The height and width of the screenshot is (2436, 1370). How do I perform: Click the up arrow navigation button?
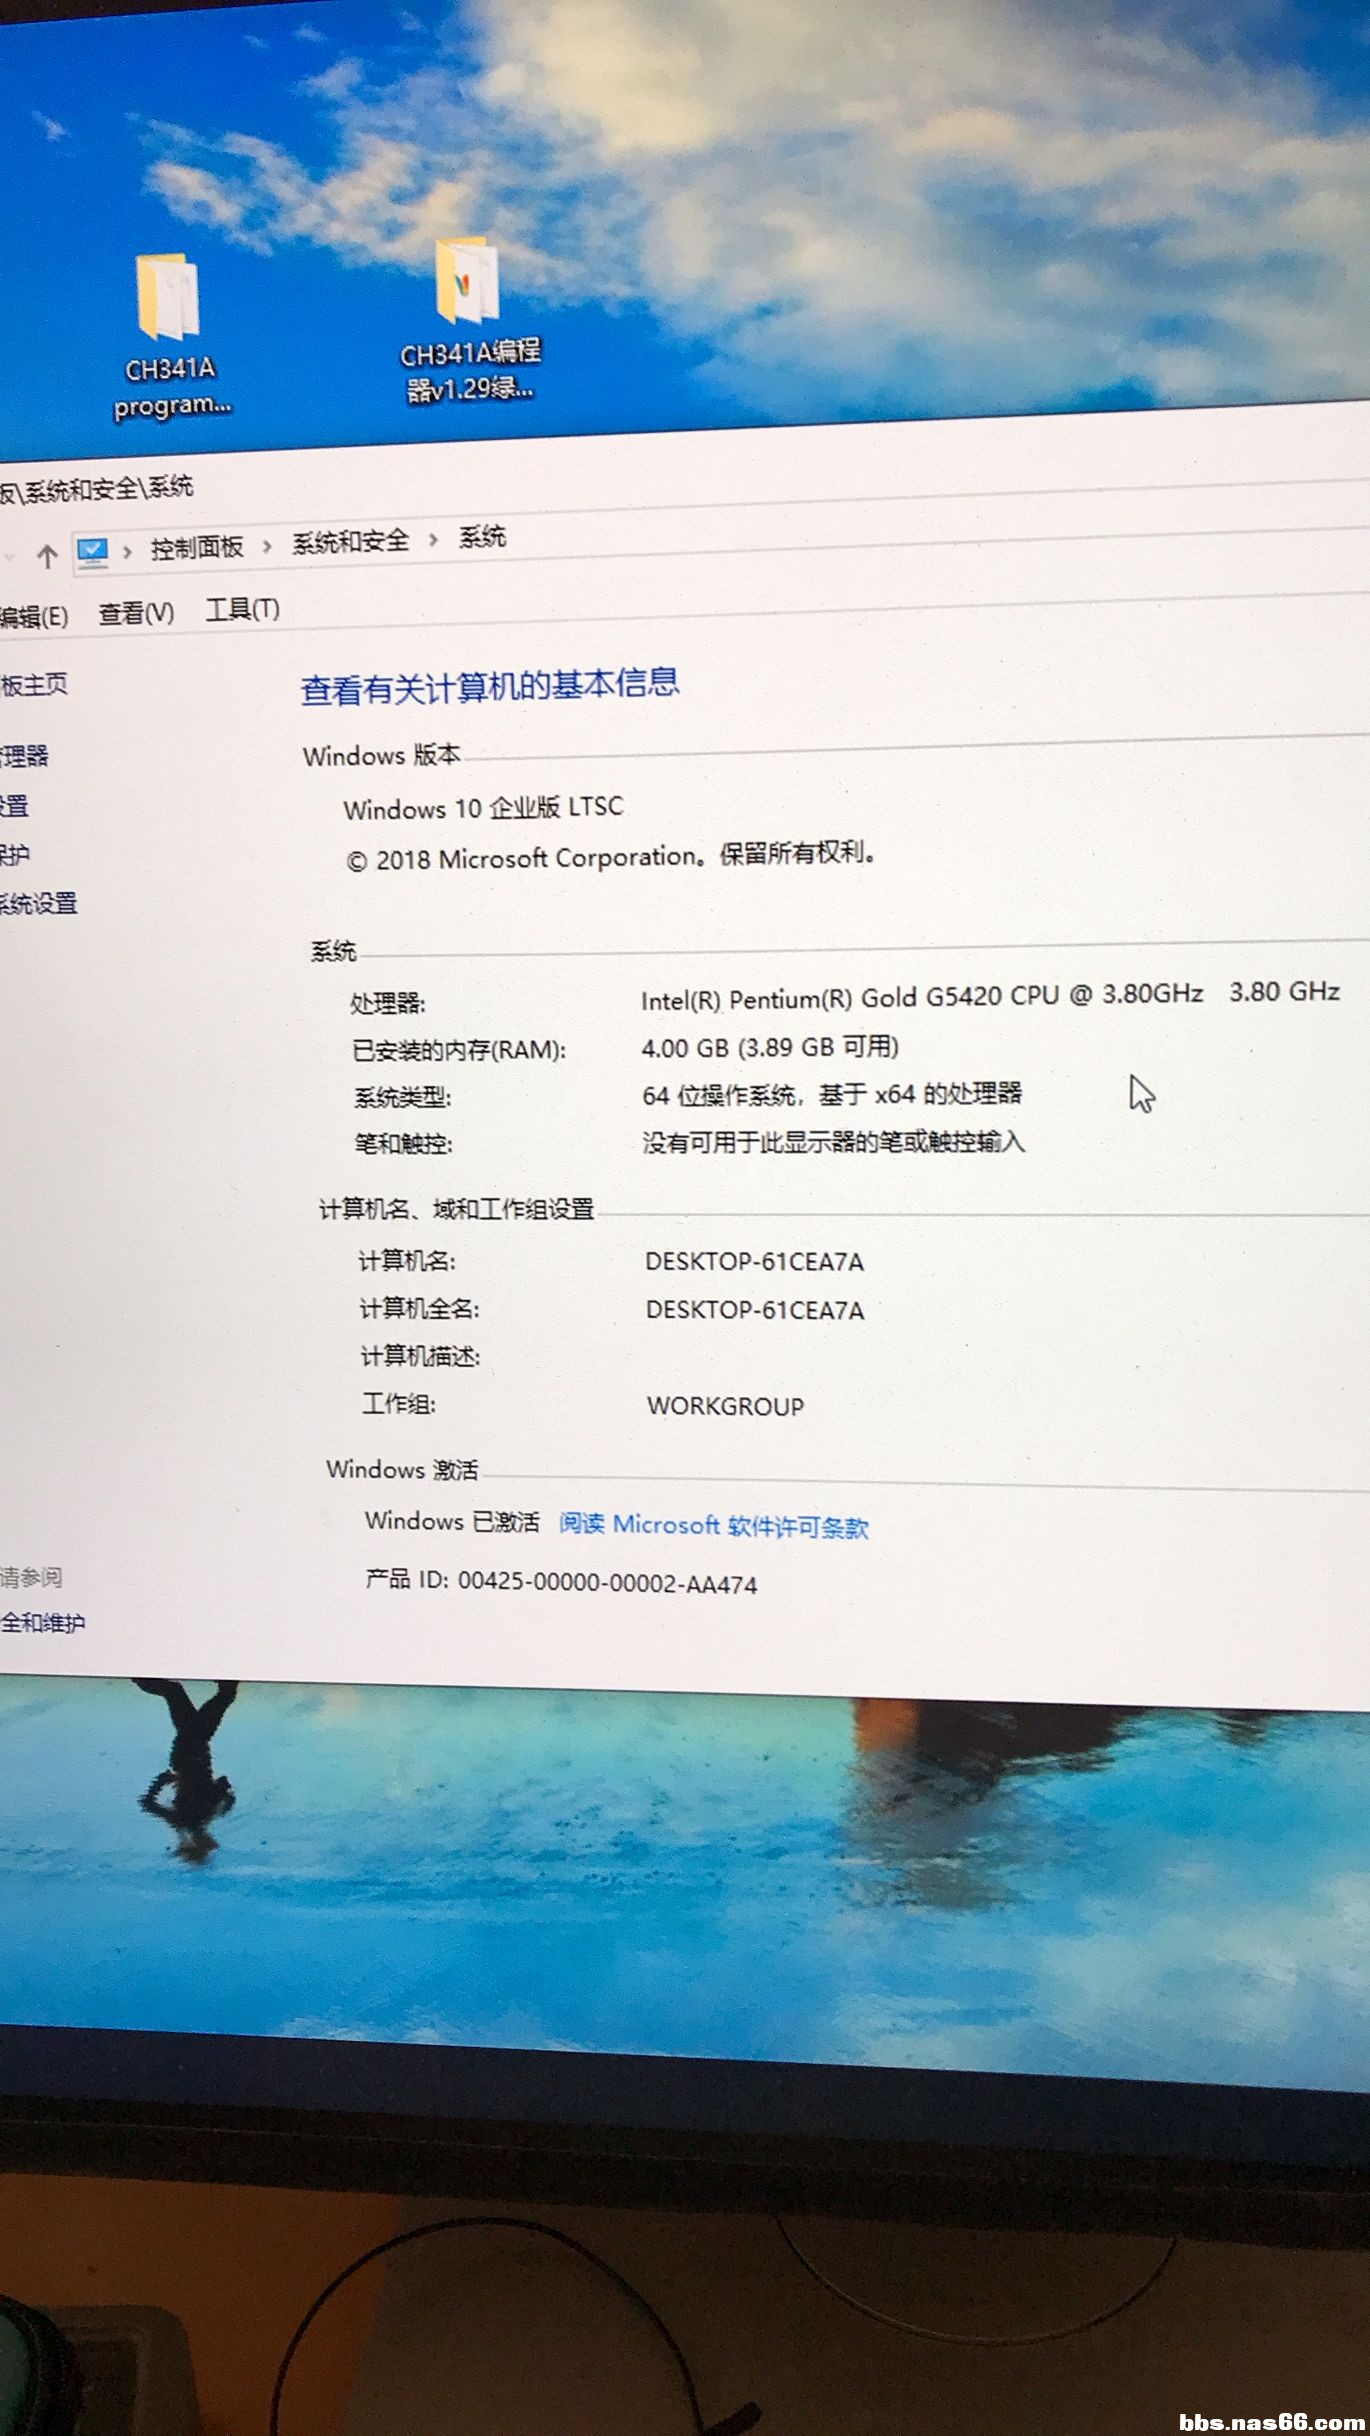point(47,556)
